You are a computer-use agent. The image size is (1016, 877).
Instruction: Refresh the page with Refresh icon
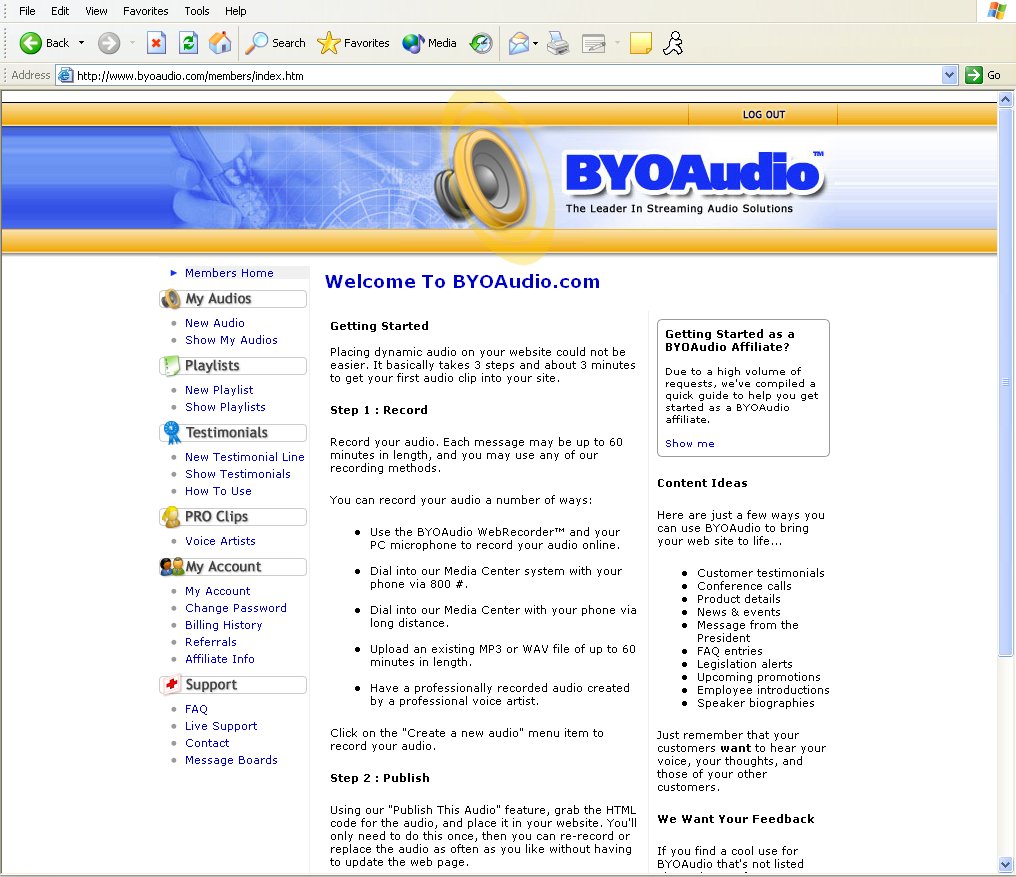pos(189,43)
